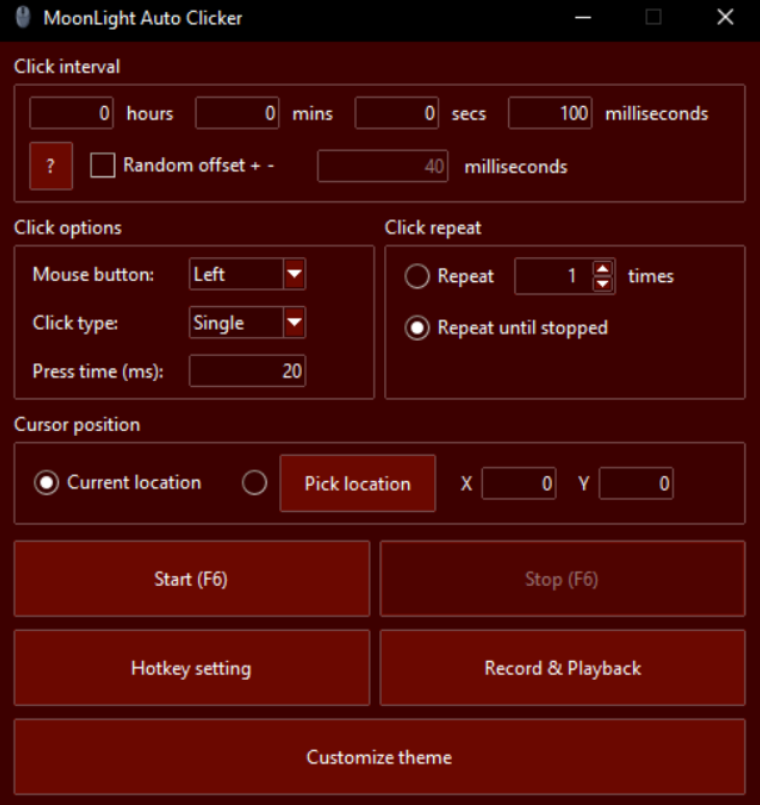Click the 'Press time (ms):' label
The image size is (760, 805).
tap(98, 371)
